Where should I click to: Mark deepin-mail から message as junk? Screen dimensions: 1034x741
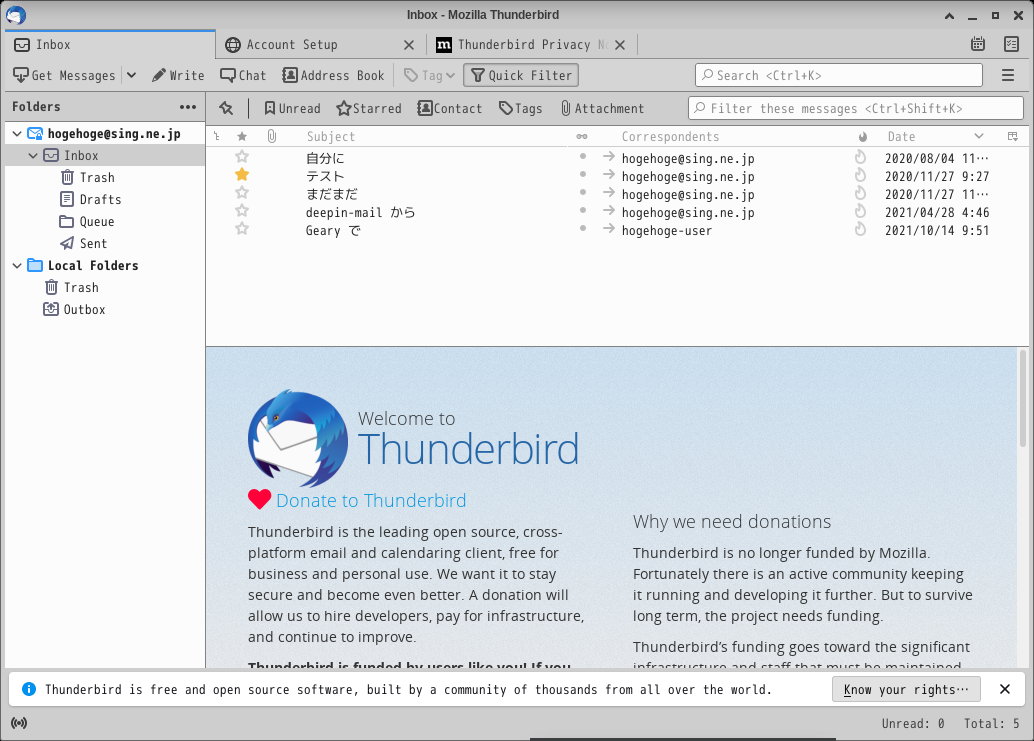[x=860, y=211]
